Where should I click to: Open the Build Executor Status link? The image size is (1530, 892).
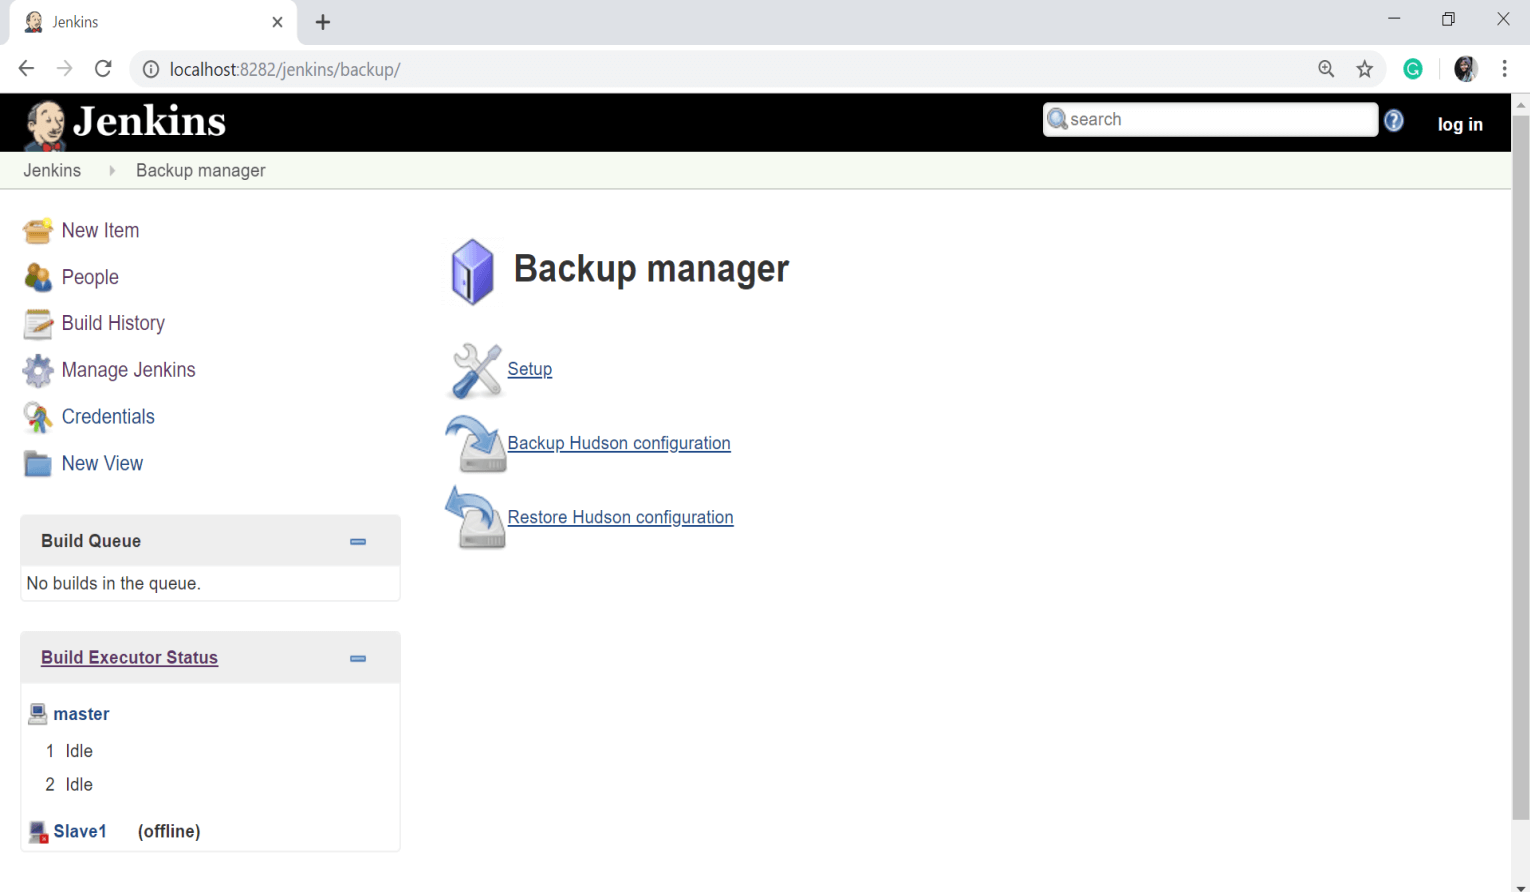pos(129,658)
